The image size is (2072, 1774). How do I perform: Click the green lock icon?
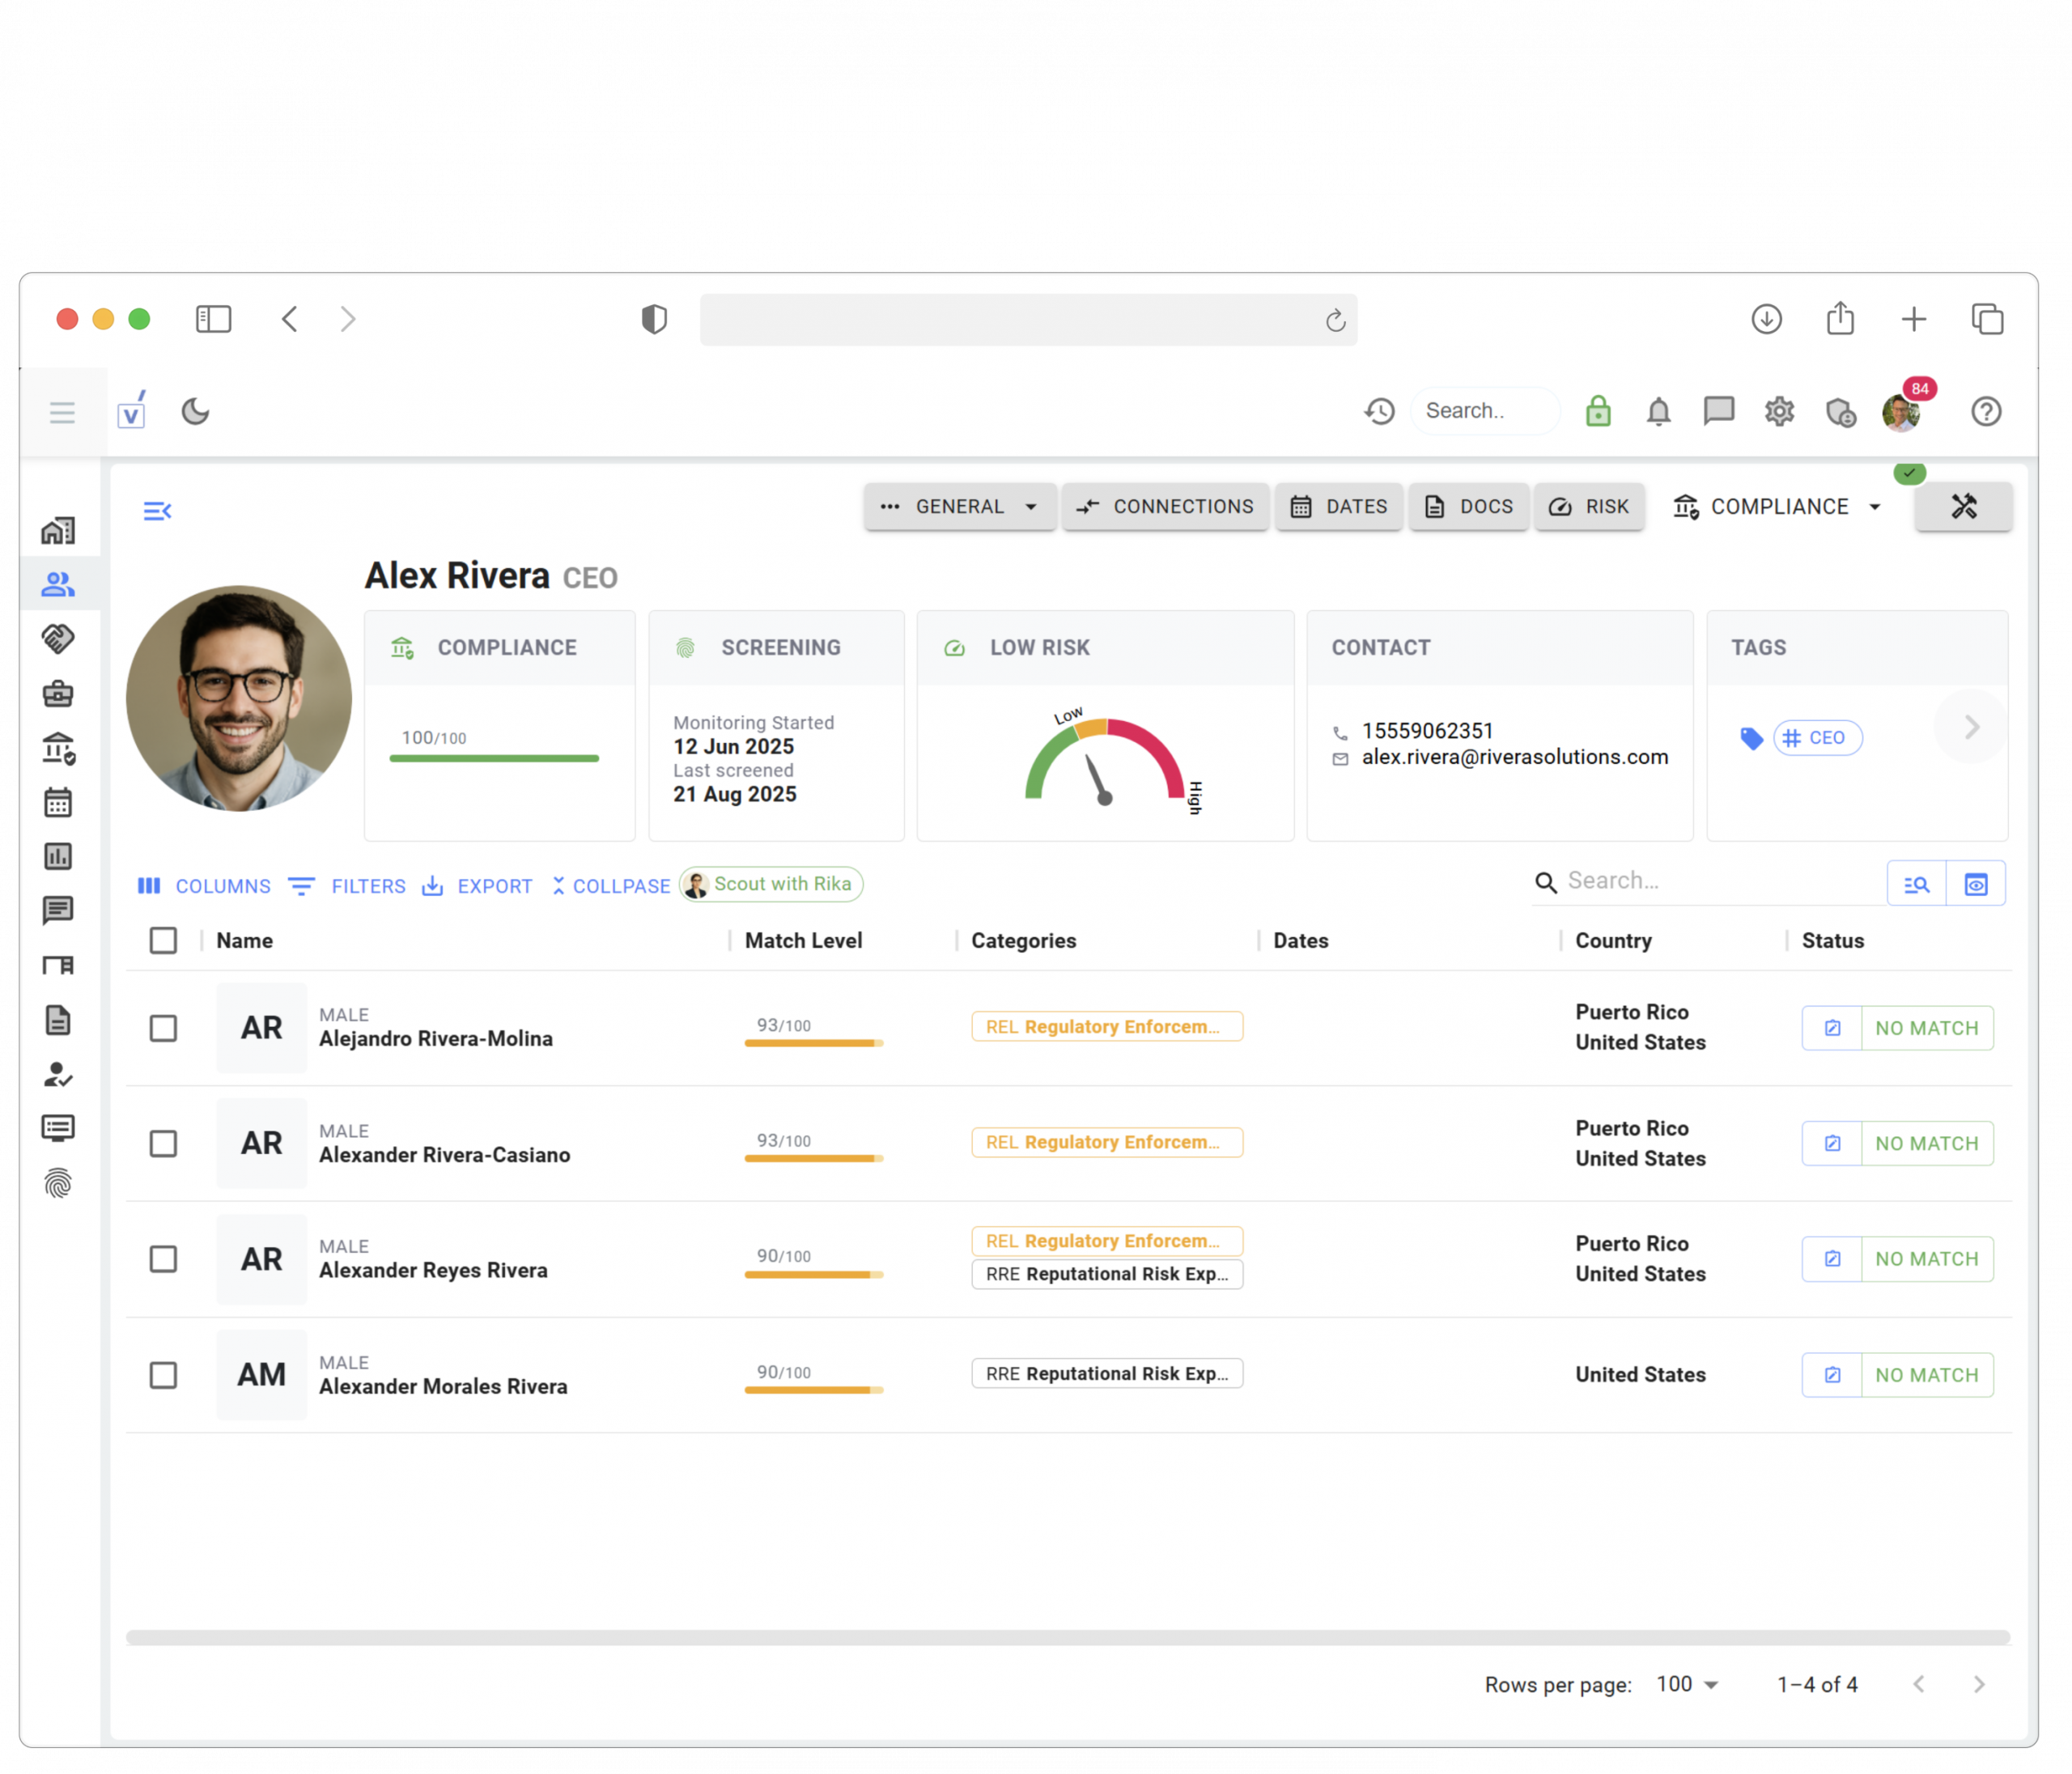point(1597,411)
